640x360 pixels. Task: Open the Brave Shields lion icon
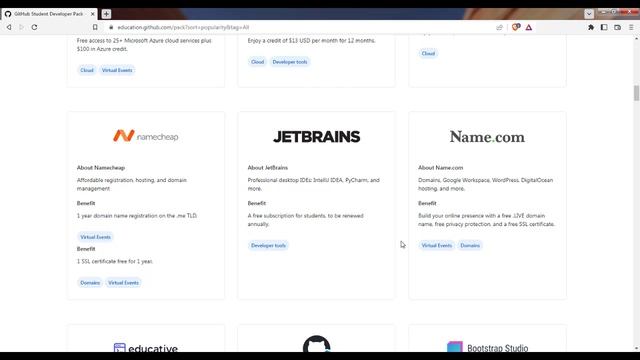coord(516,27)
